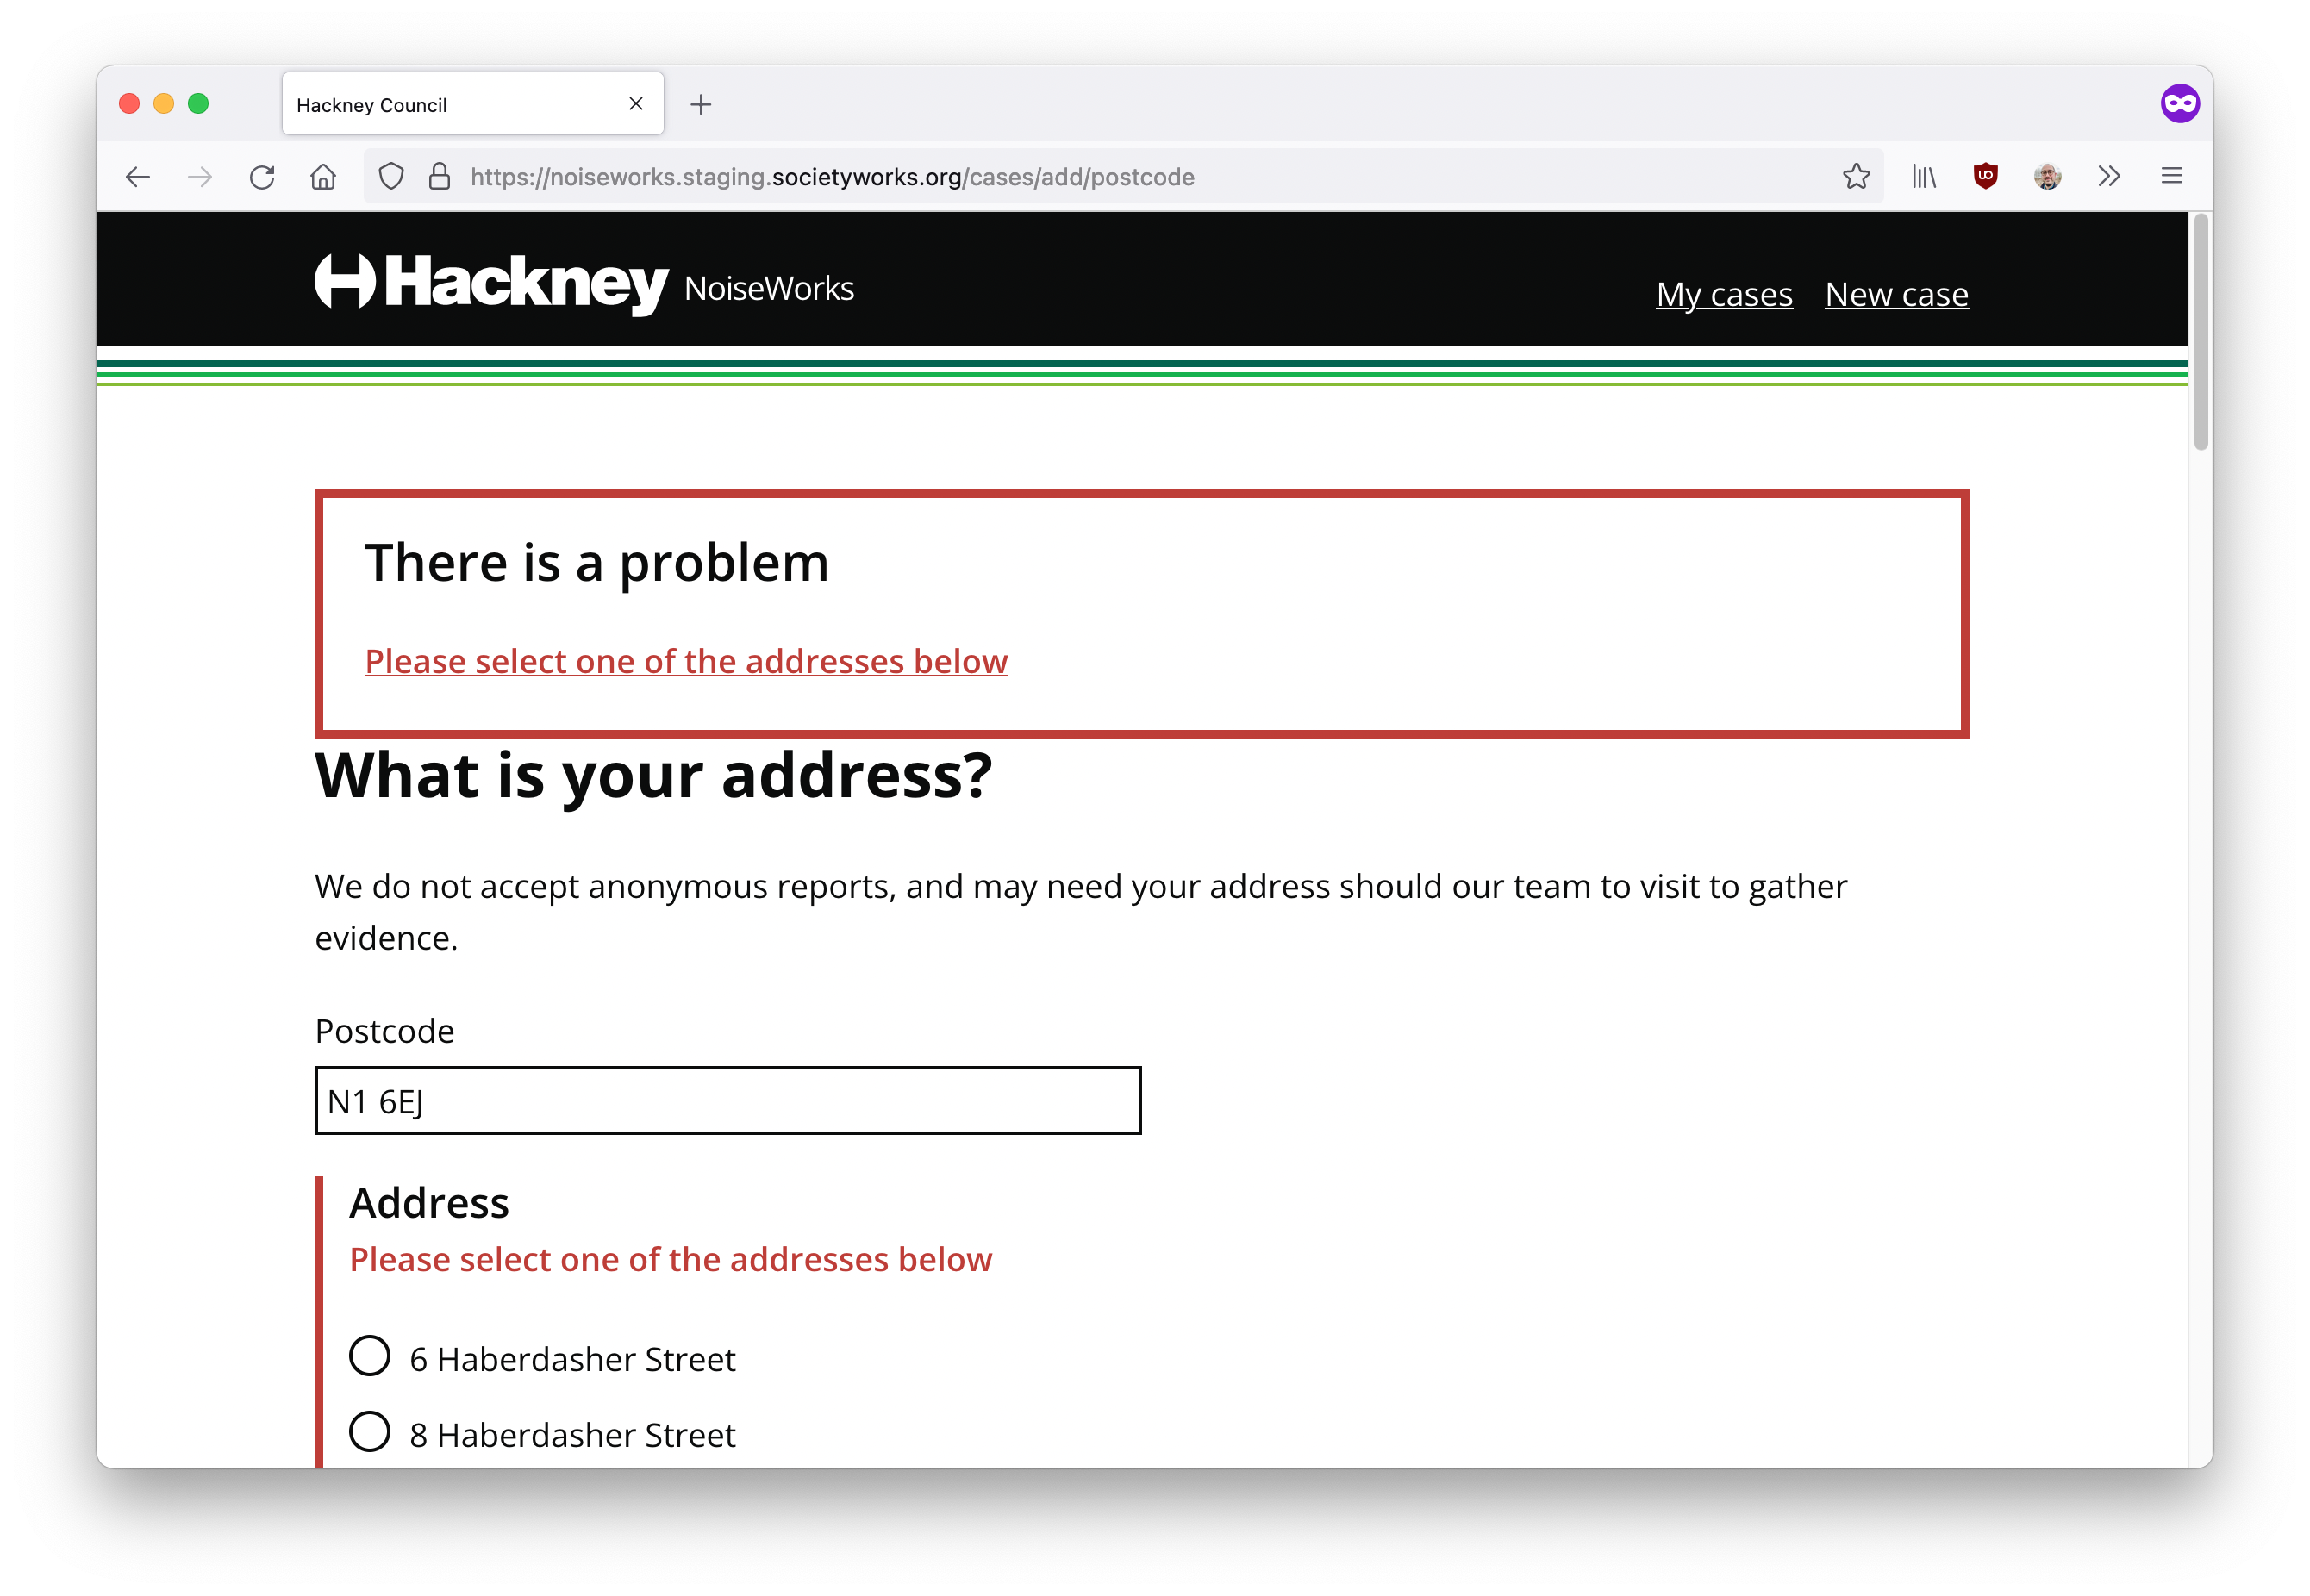
Task: Click the Postcode field label
Action: click(384, 1032)
